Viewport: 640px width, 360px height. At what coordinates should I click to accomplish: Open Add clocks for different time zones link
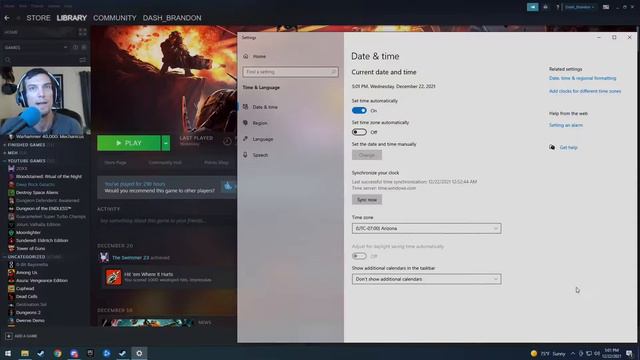(x=585, y=91)
